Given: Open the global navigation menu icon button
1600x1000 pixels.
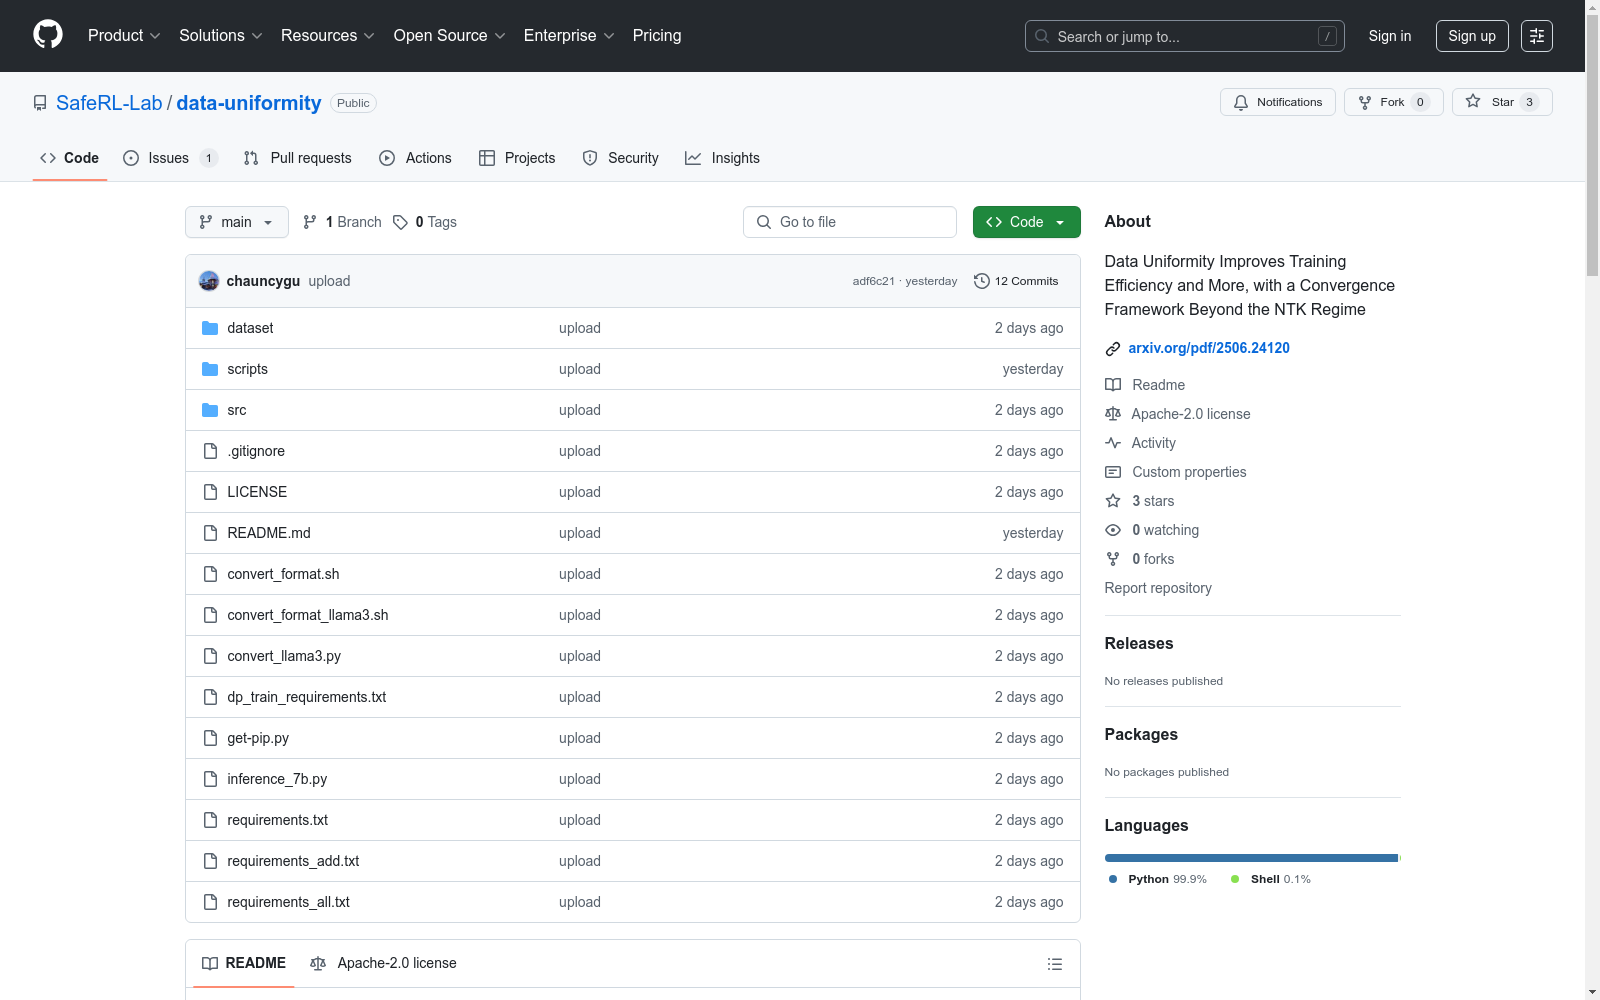Looking at the screenshot, I should point(1537,36).
